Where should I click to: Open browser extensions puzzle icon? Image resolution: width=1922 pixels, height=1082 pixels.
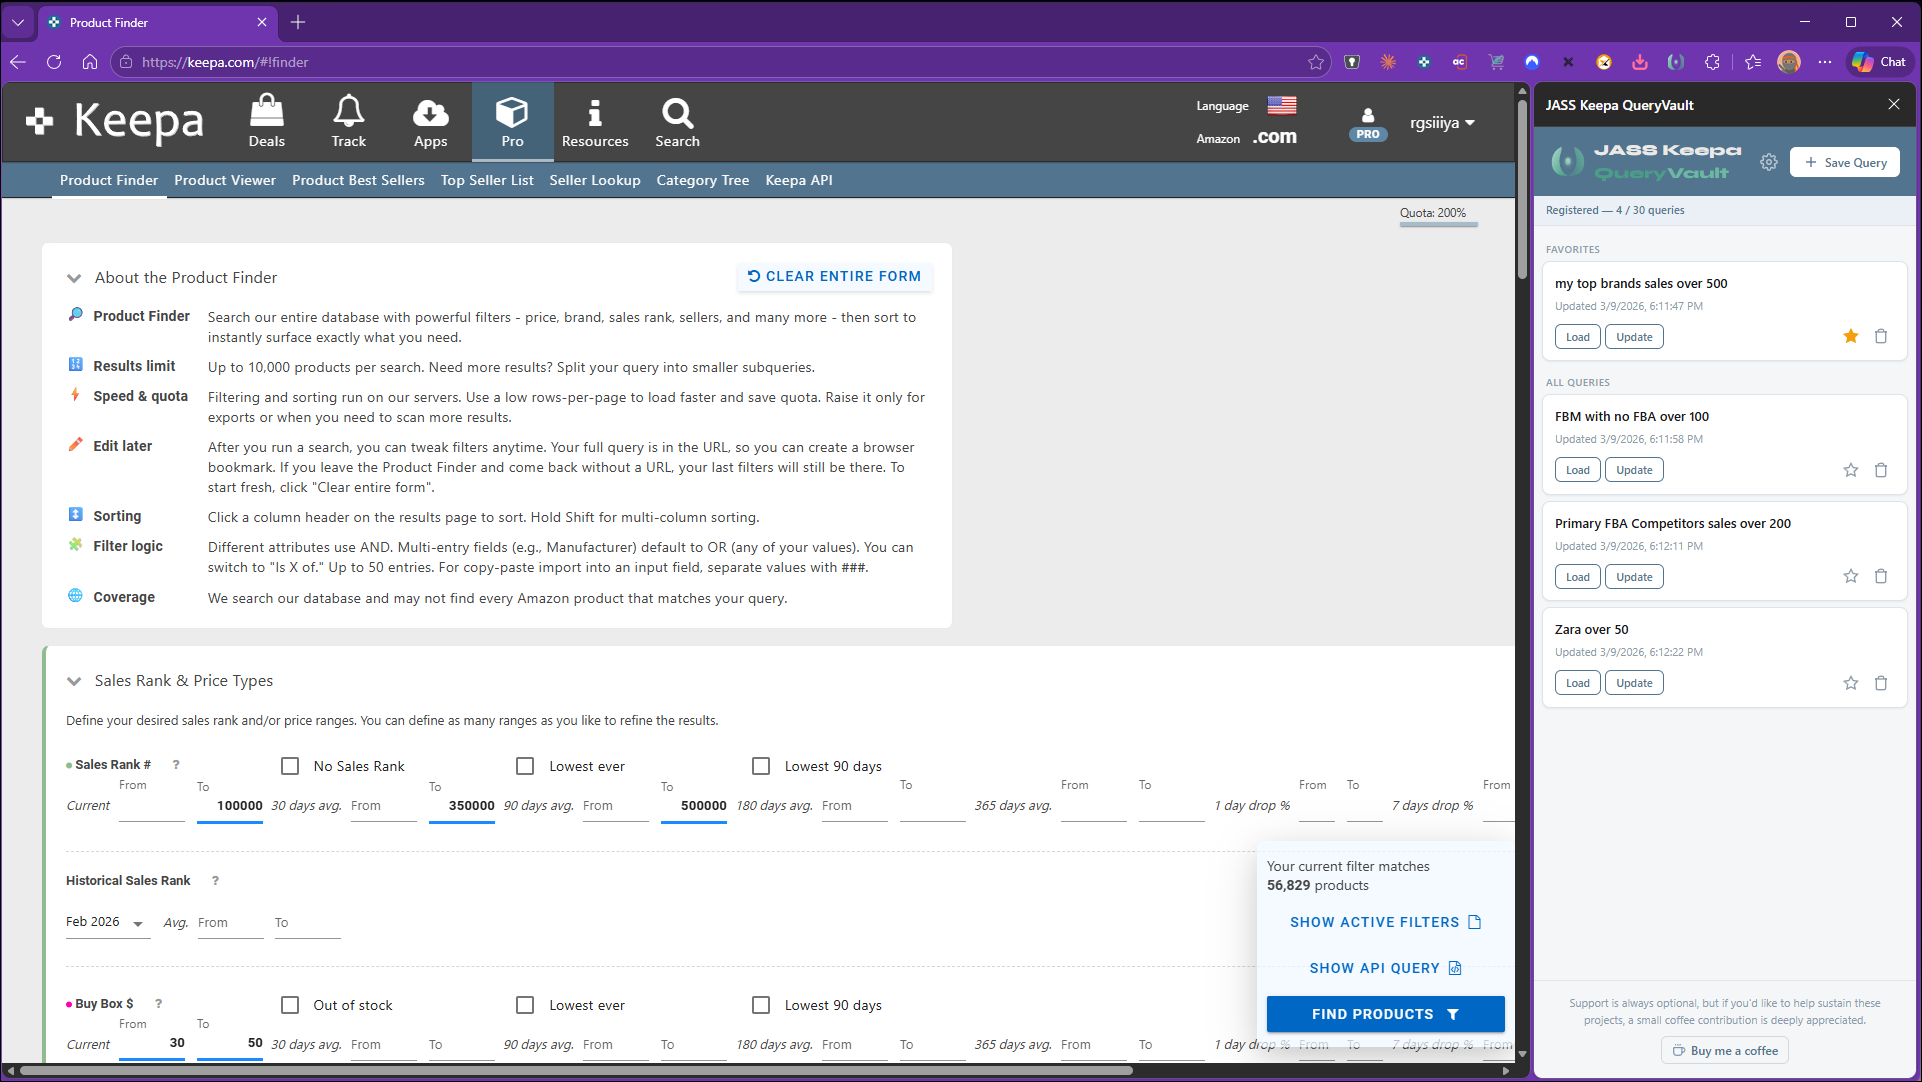click(1712, 62)
